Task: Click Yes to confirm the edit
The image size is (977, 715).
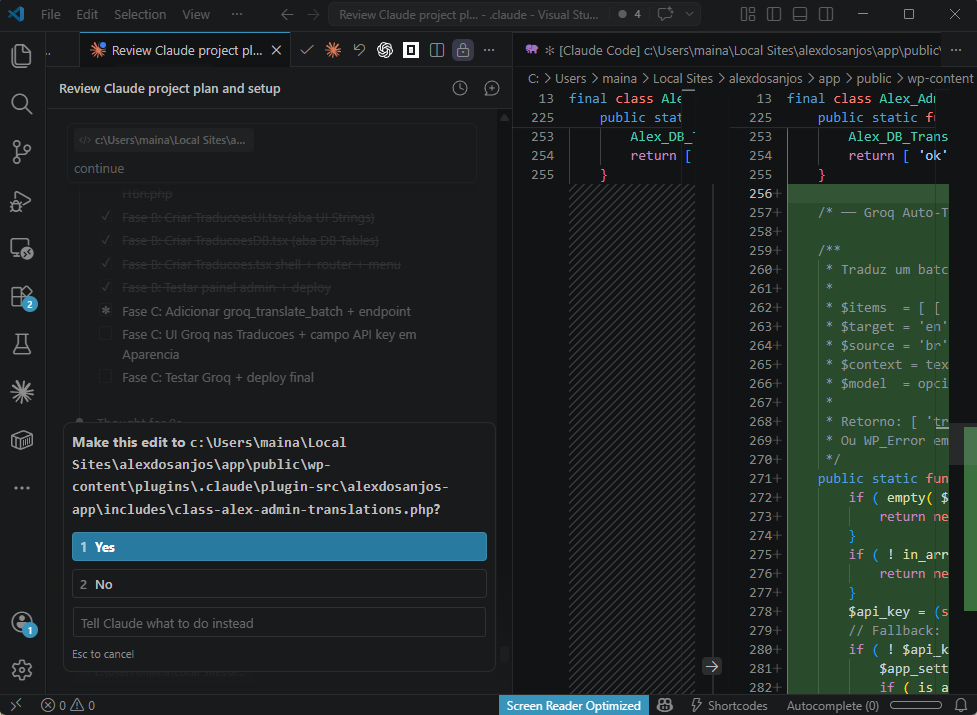Action: click(x=280, y=547)
